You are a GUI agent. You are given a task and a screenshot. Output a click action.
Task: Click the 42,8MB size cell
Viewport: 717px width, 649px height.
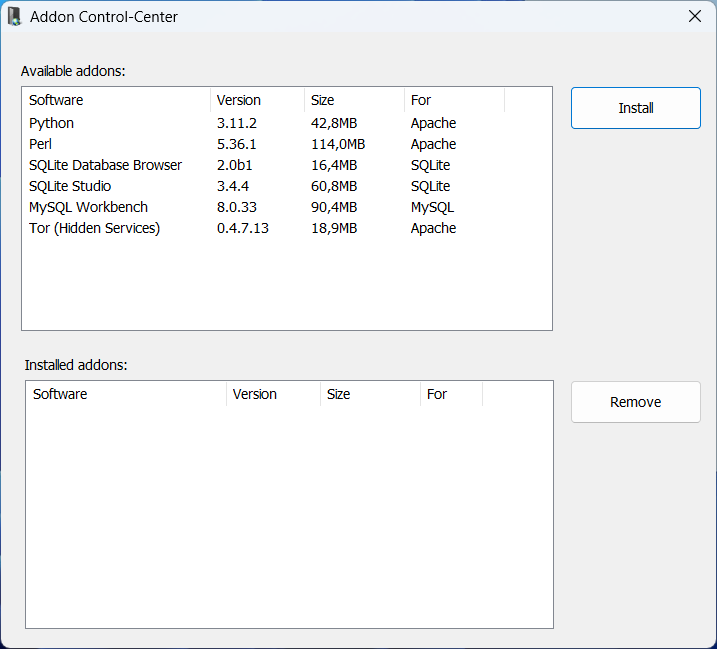pos(334,123)
